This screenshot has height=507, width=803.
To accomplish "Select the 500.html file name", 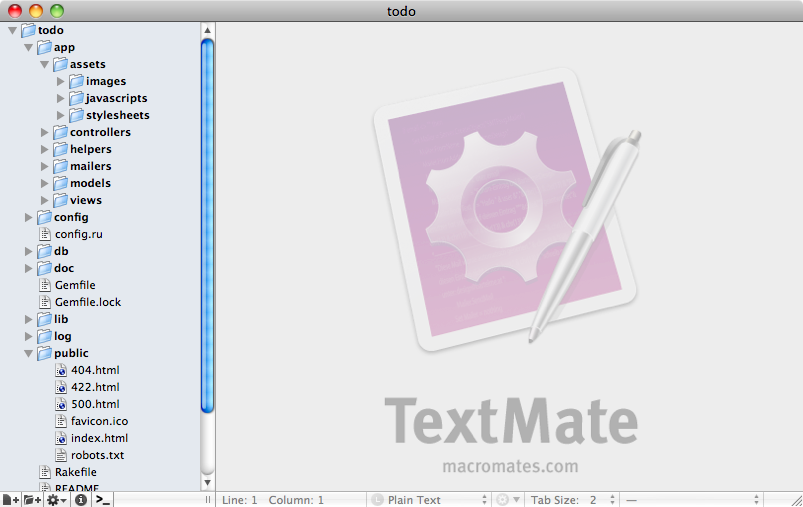I will [95, 404].
